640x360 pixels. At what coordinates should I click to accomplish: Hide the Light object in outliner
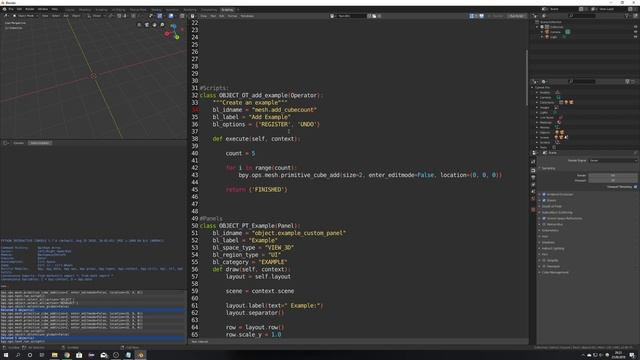(x=635, y=37)
